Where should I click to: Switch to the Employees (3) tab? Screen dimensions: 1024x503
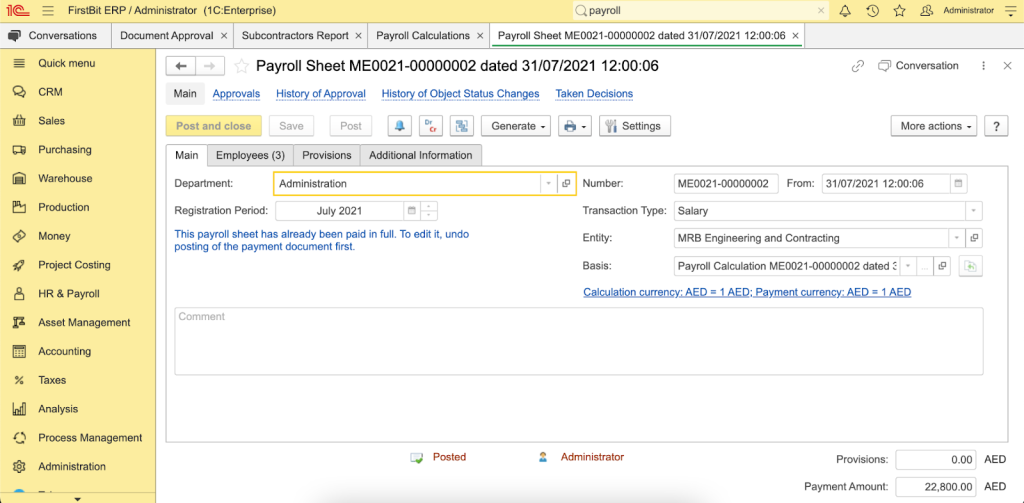[x=250, y=155]
